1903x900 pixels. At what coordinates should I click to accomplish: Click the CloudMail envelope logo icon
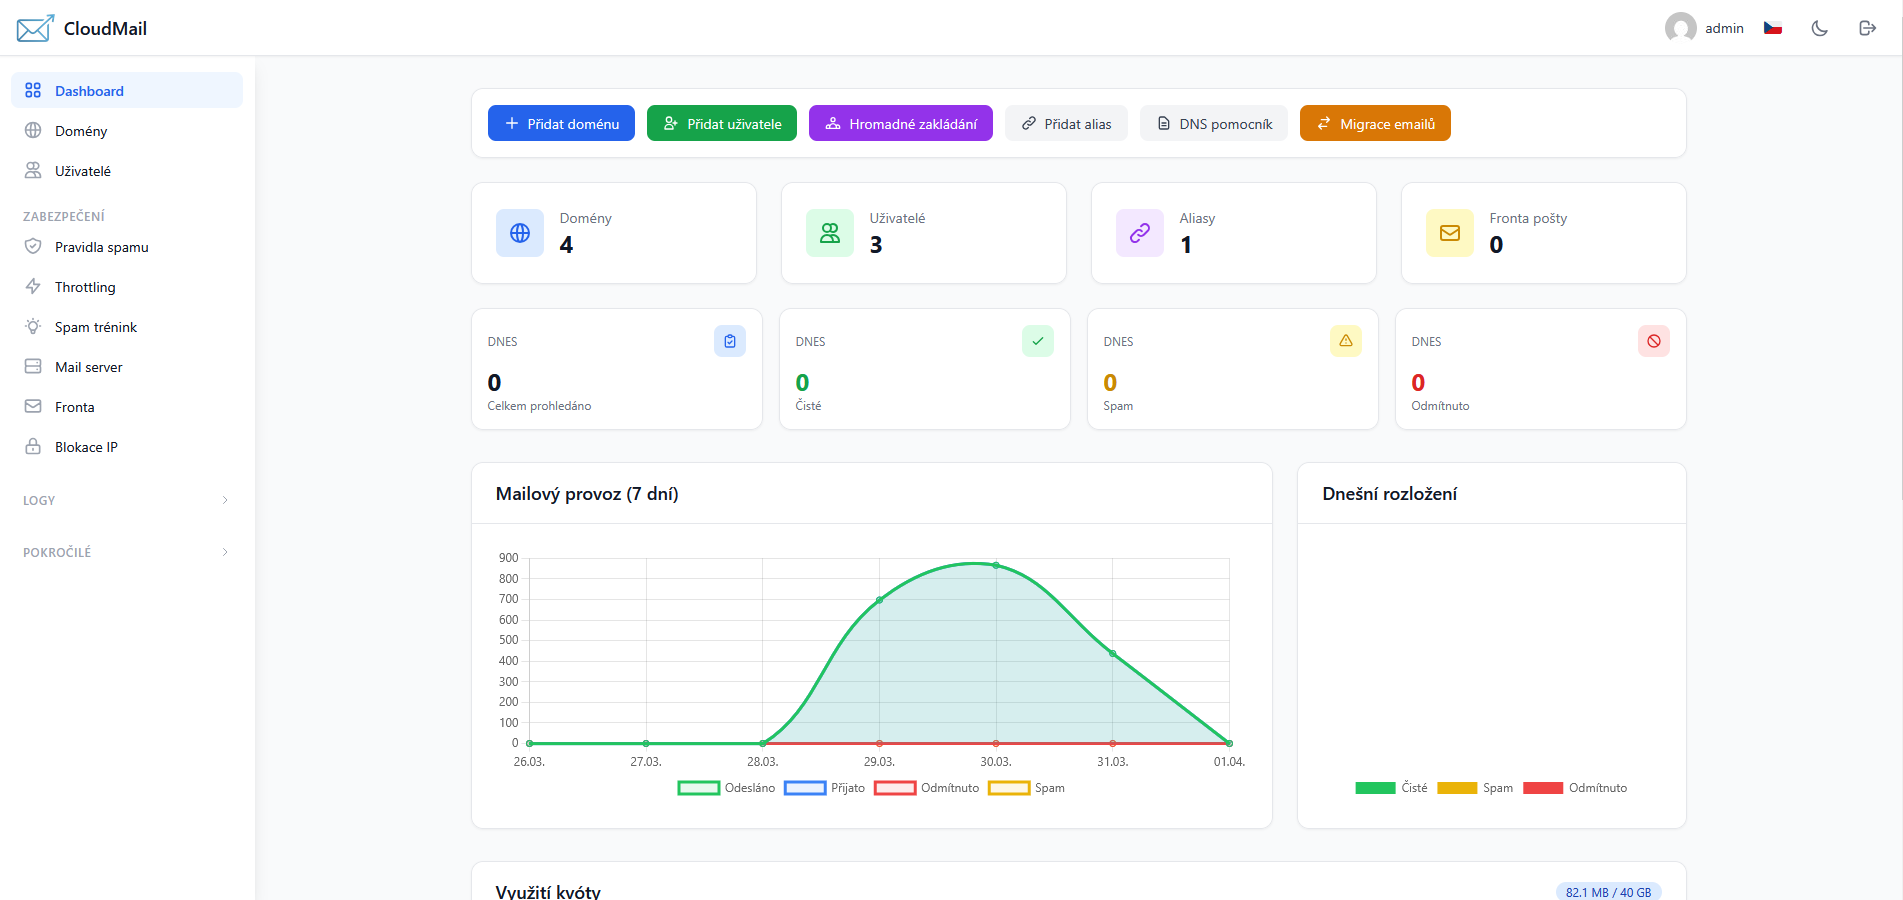(x=35, y=29)
